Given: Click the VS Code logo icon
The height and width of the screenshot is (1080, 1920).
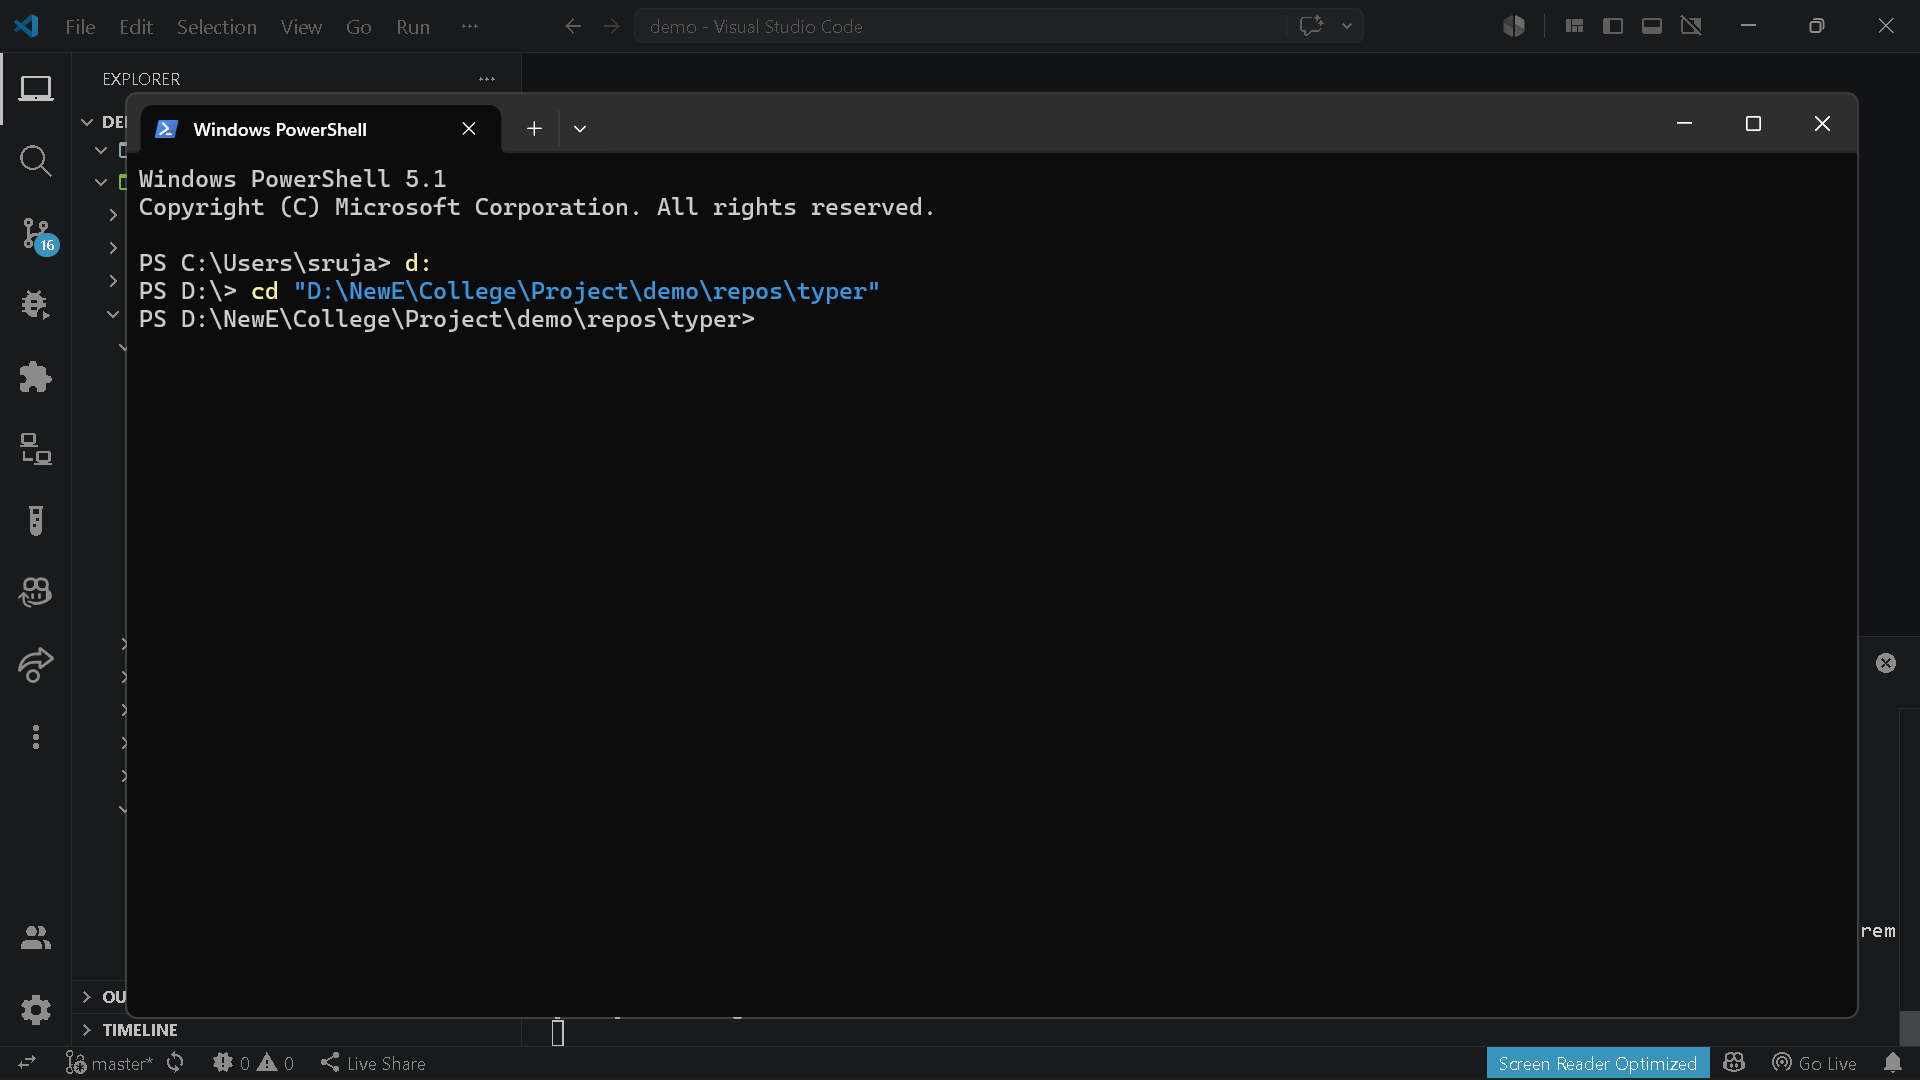Looking at the screenshot, I should tap(27, 26).
